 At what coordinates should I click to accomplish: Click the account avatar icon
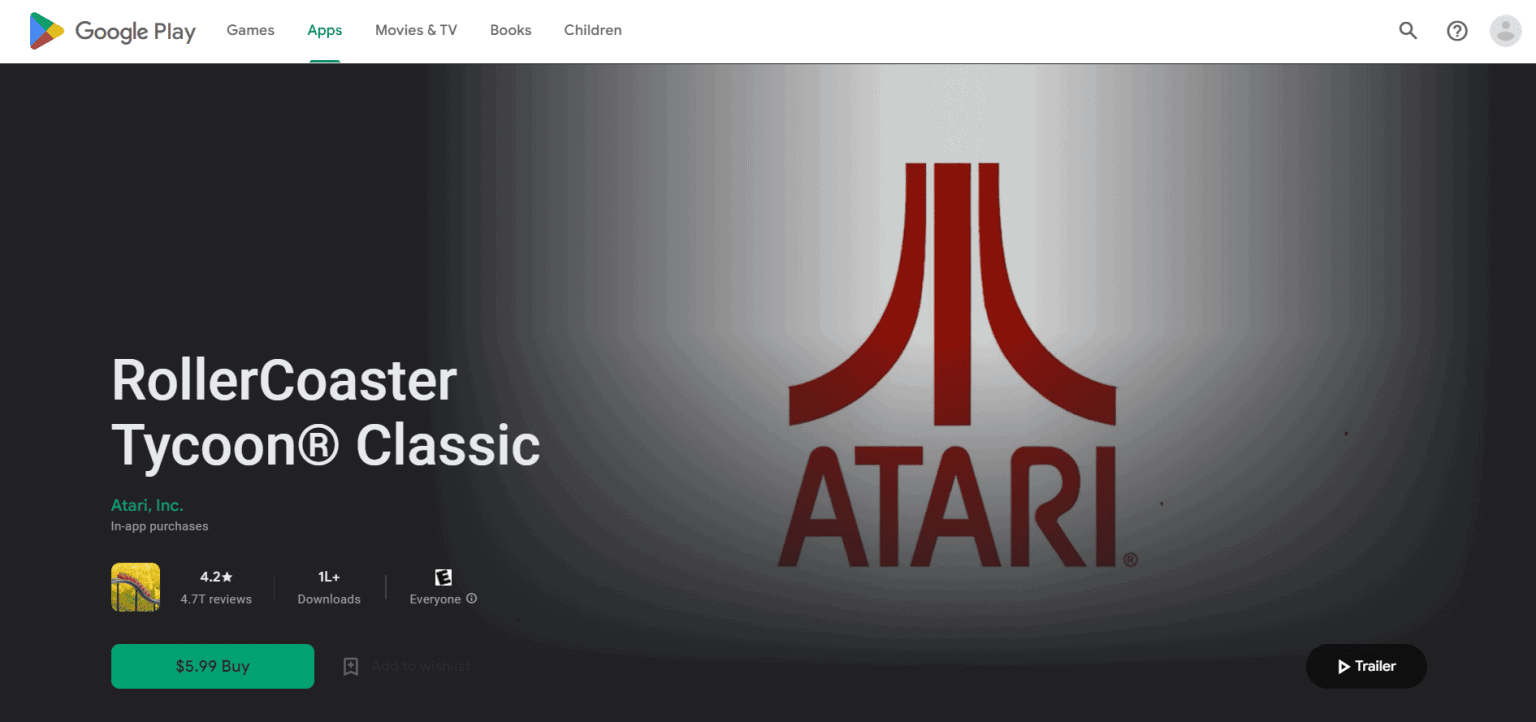(x=1505, y=31)
